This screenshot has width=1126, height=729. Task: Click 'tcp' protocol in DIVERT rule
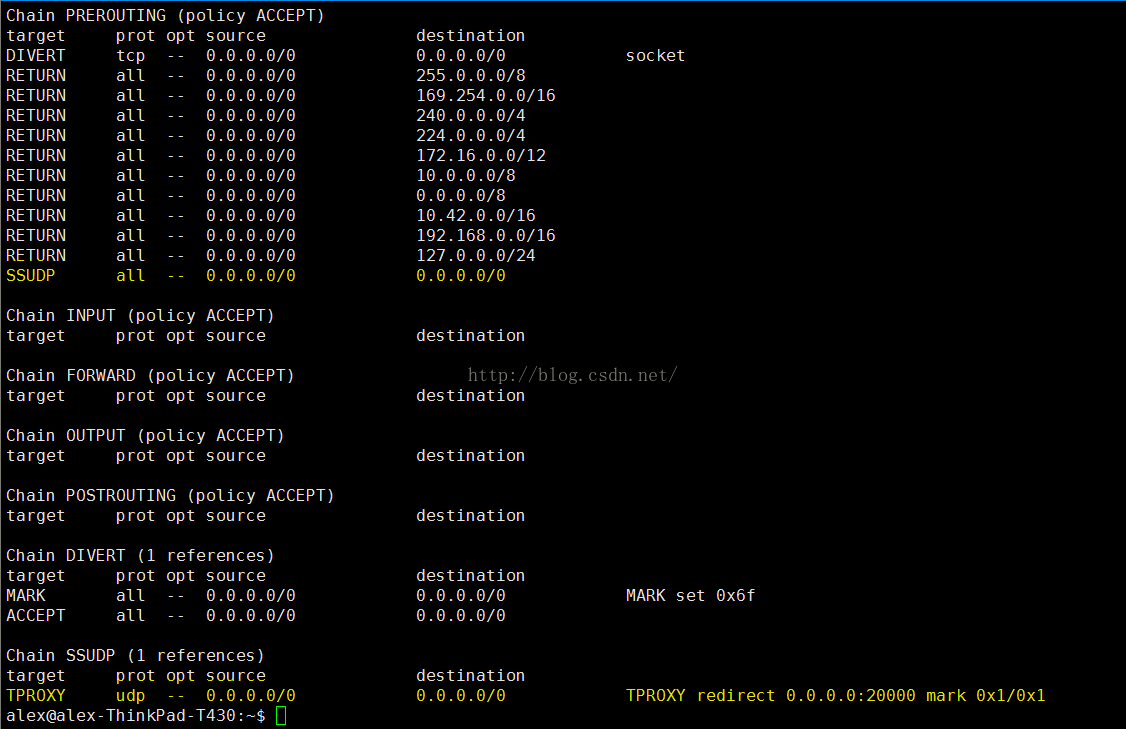[x=131, y=56]
